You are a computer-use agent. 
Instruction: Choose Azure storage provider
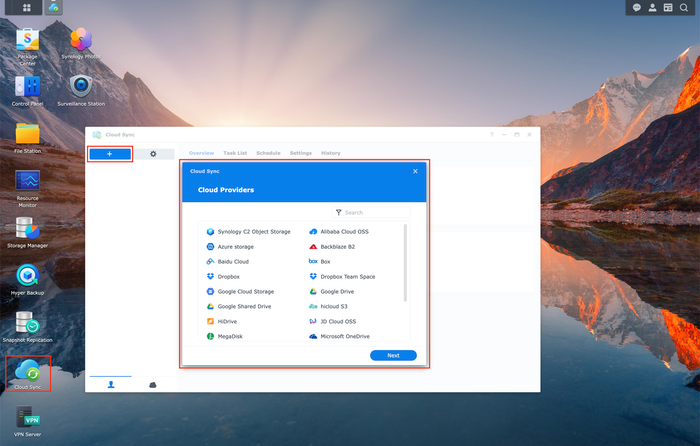230,246
